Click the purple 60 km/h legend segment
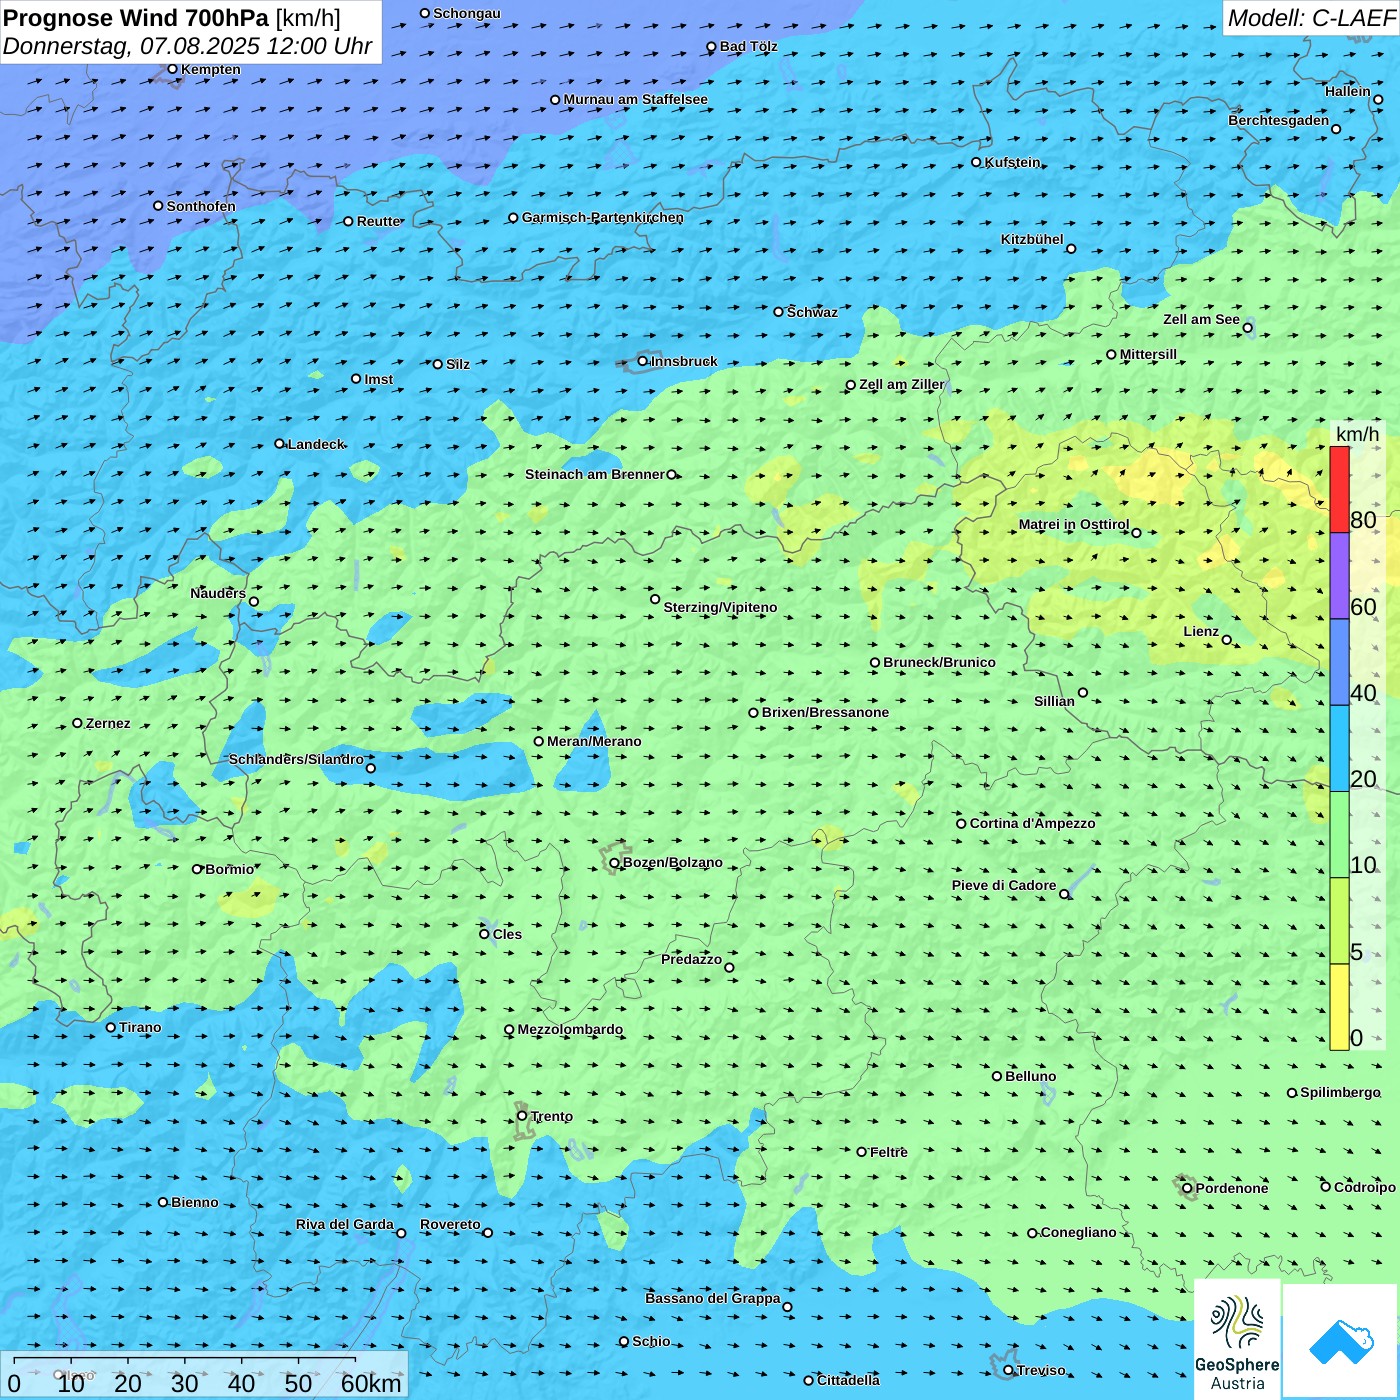 (x=1339, y=575)
